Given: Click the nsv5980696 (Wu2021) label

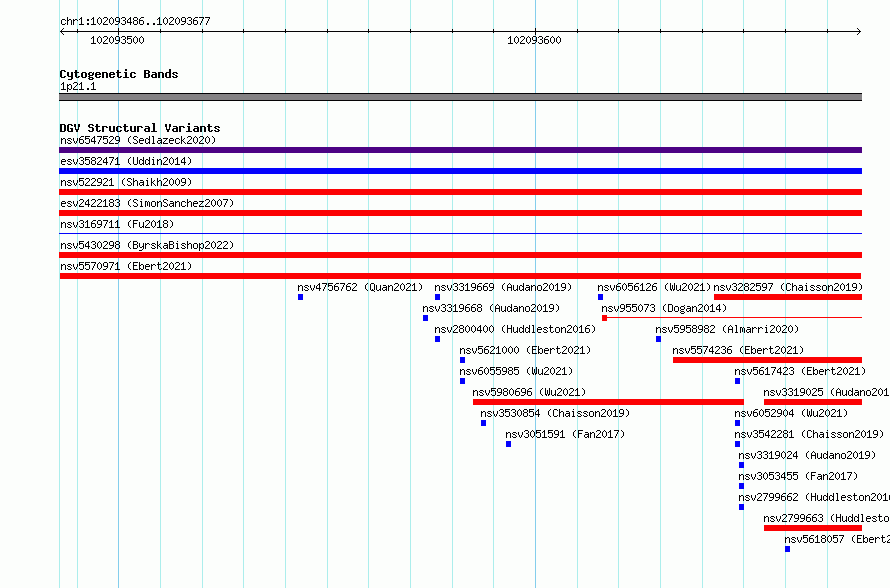Looking at the screenshot, I should tap(529, 392).
